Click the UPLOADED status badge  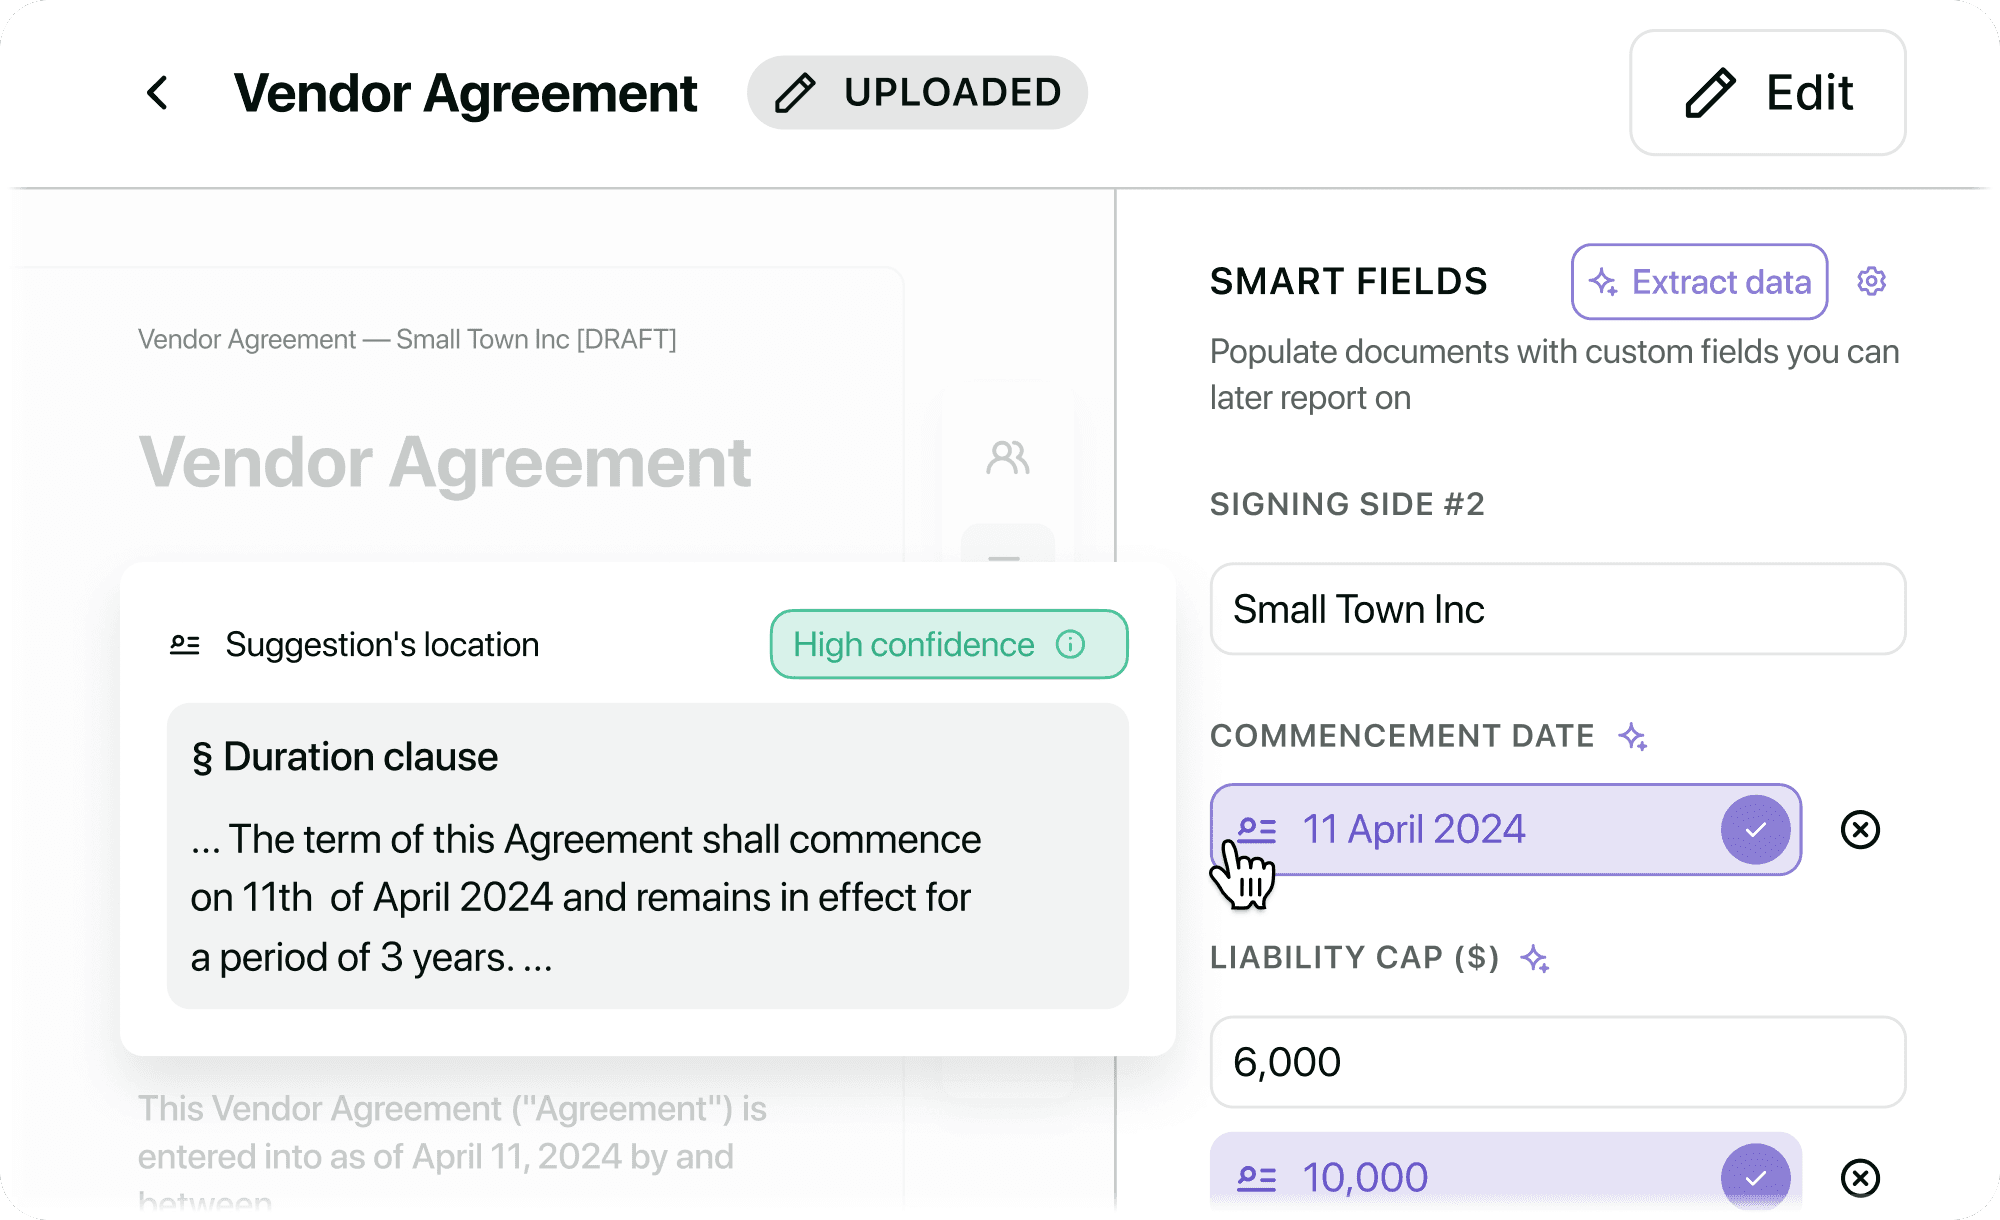coord(917,93)
